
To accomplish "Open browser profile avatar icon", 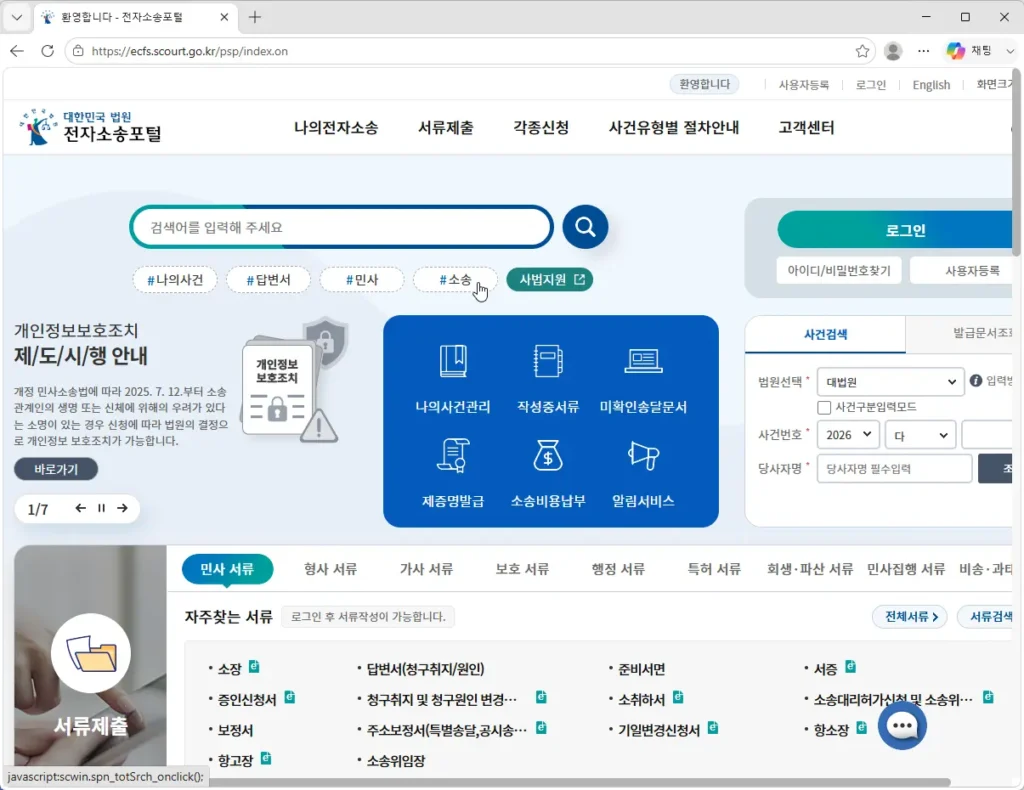I will click(893, 51).
